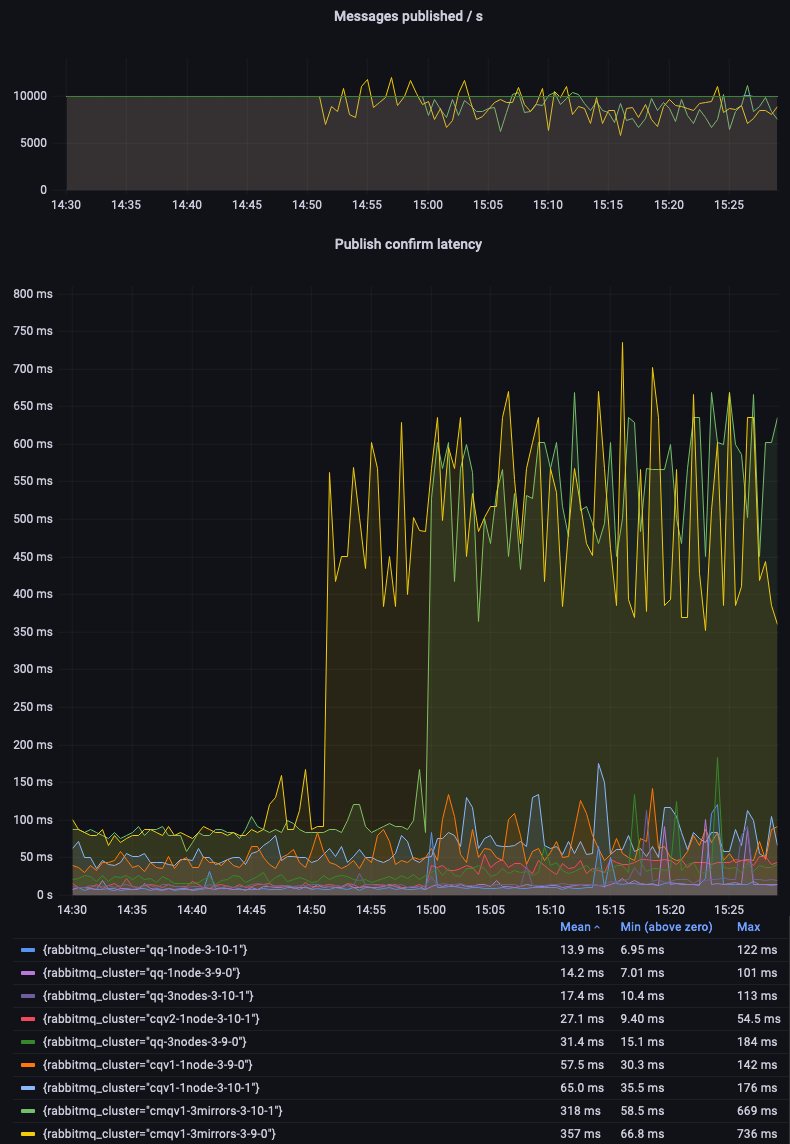Select the cmqv1-3mirrors-3-9-0 series label
790x1144 pixels.
tap(159, 1134)
